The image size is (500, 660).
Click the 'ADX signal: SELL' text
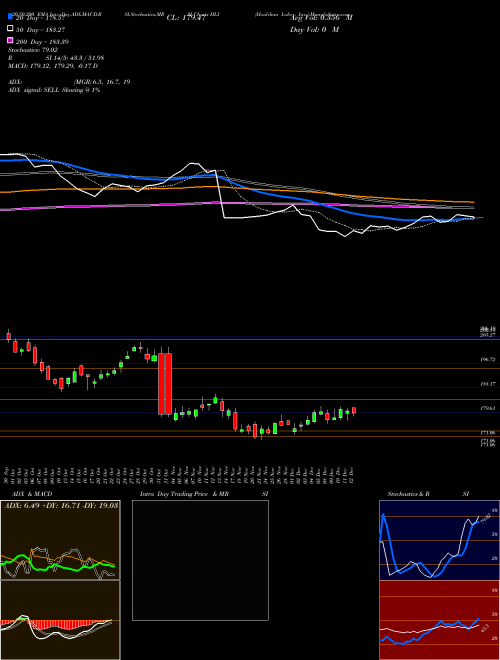[34, 90]
